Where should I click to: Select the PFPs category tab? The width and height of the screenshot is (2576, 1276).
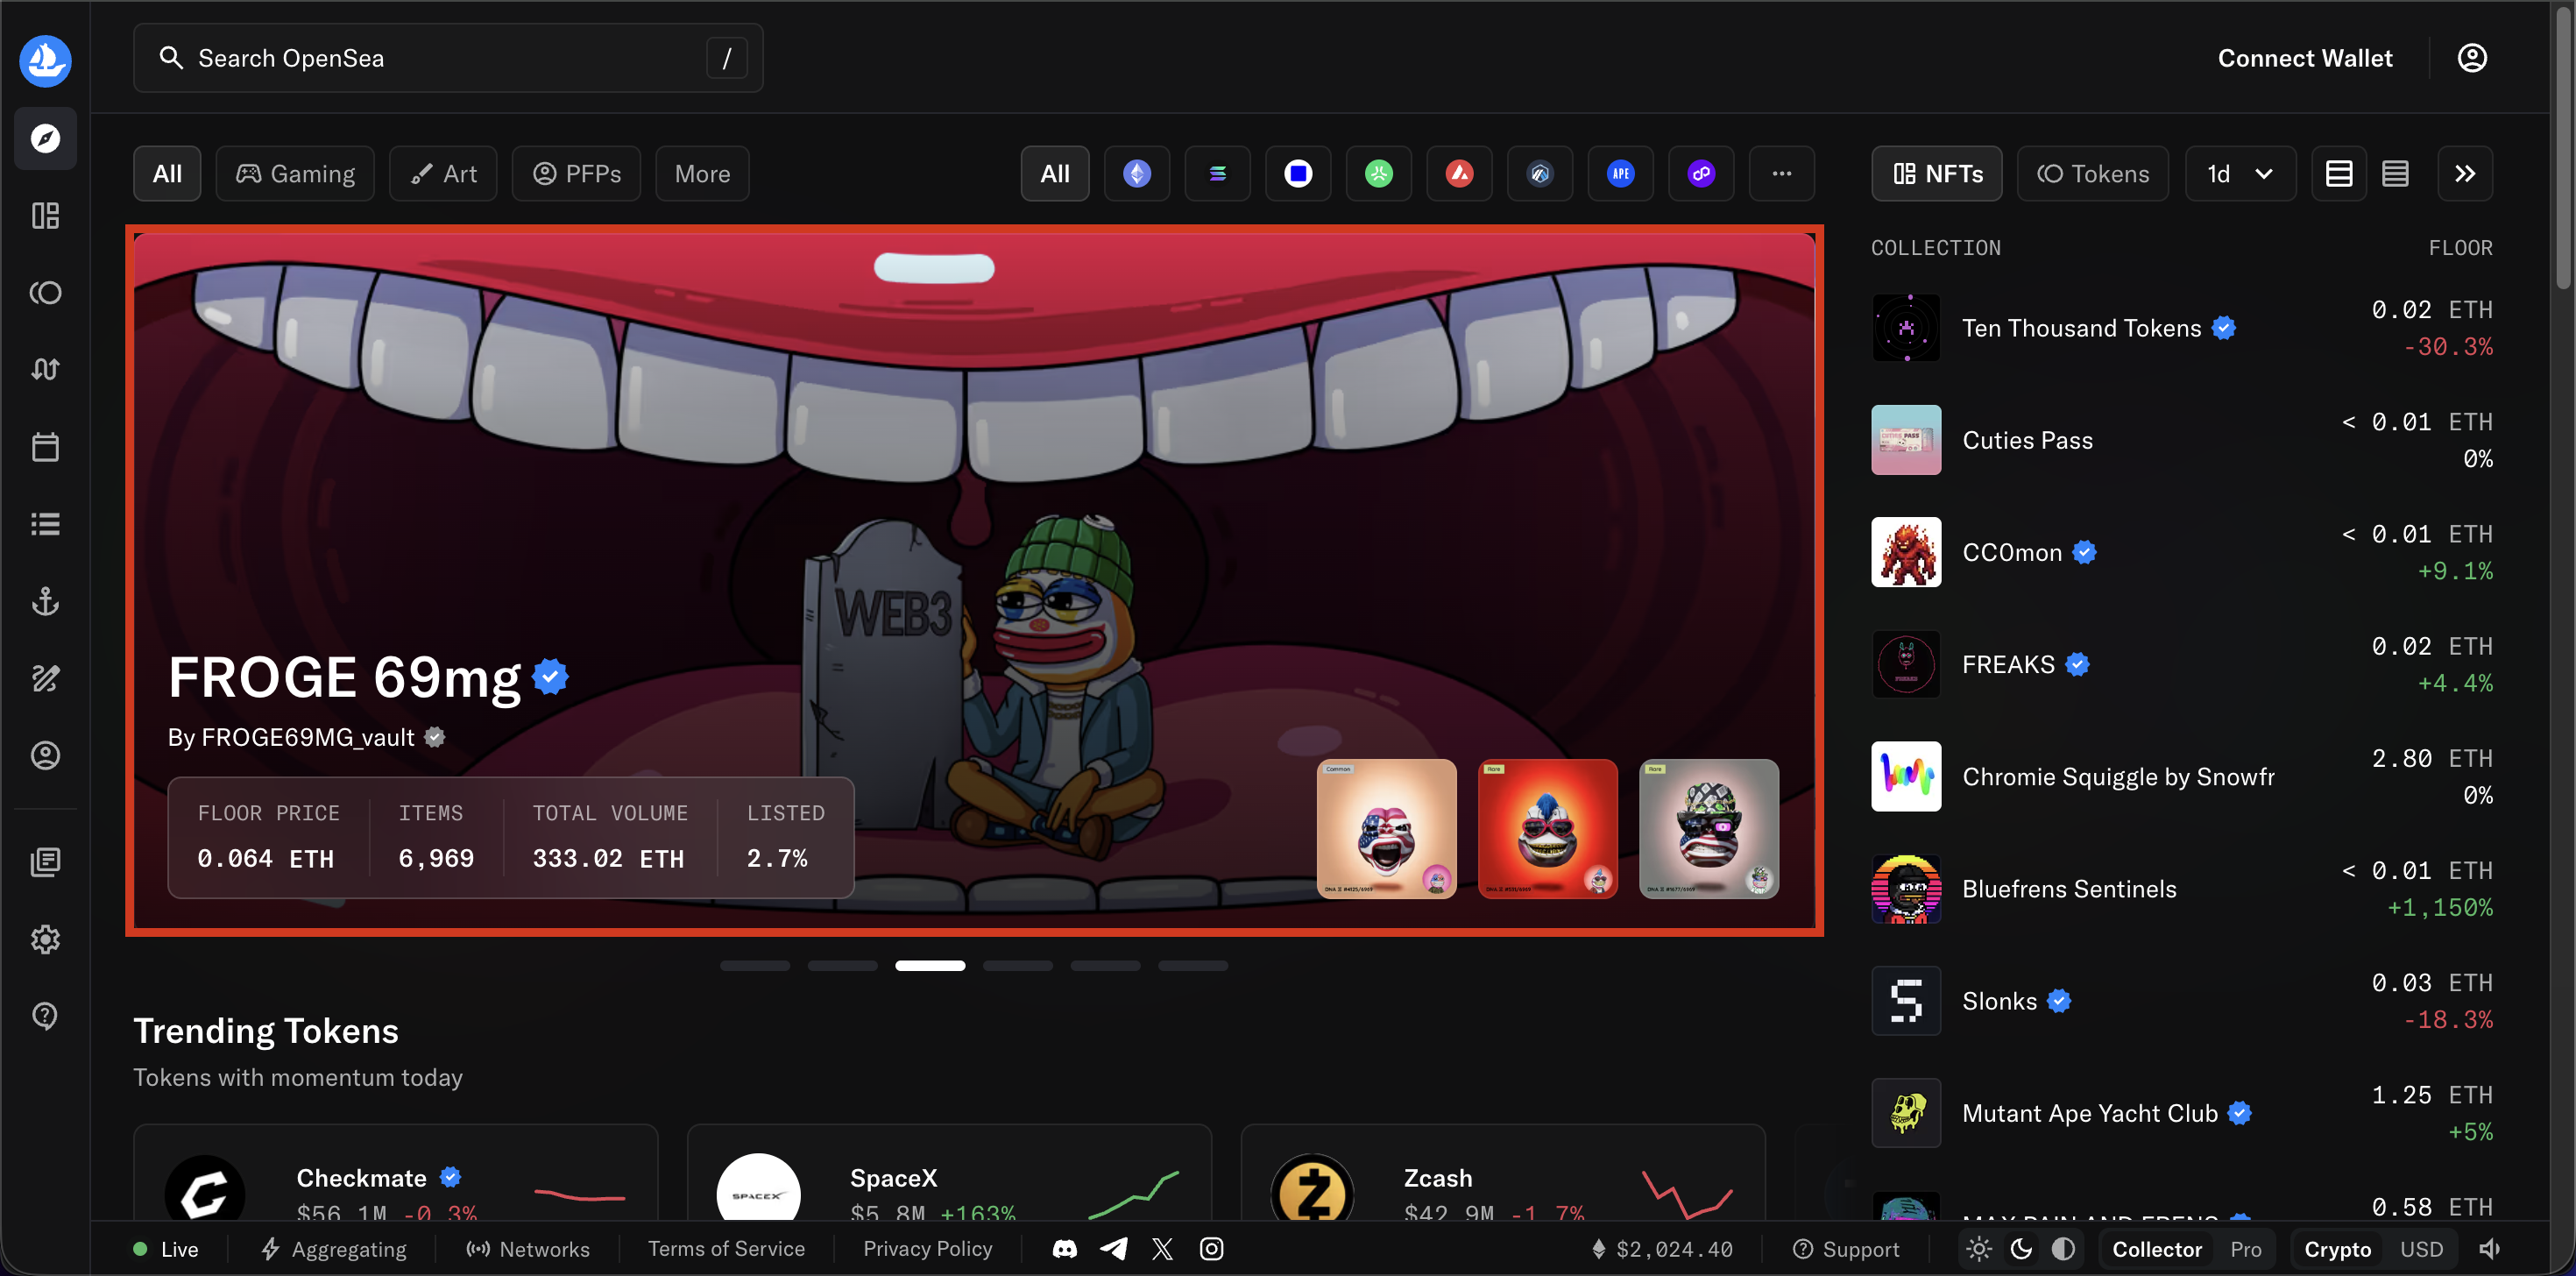[577, 174]
